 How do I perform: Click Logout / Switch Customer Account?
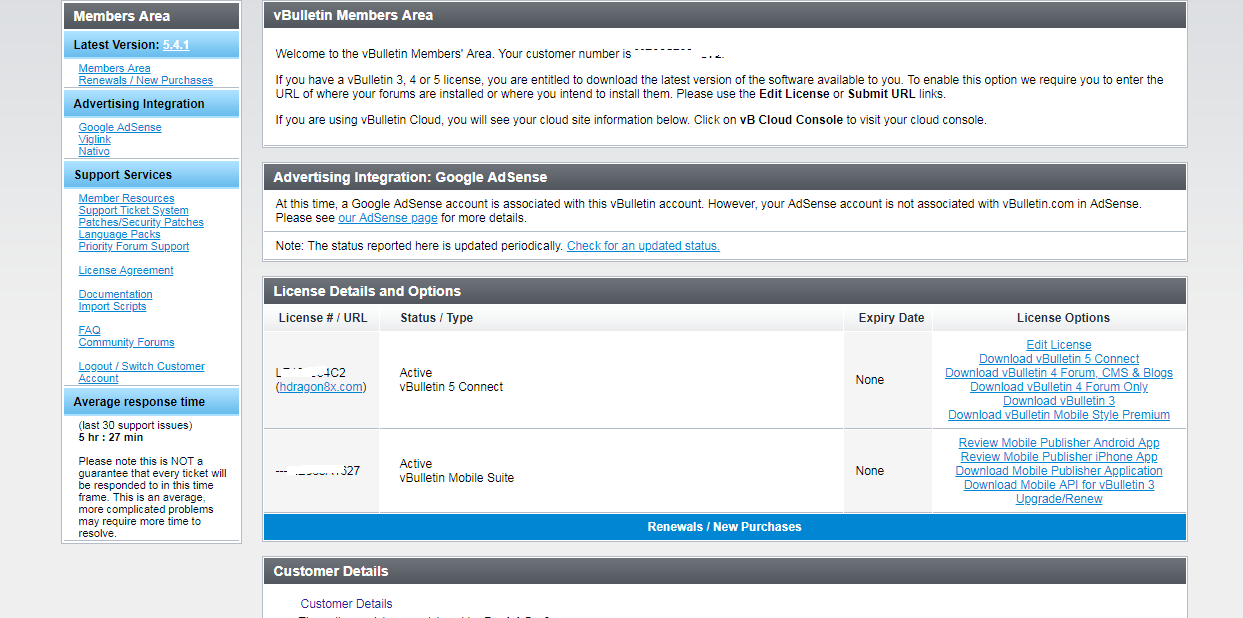141,367
